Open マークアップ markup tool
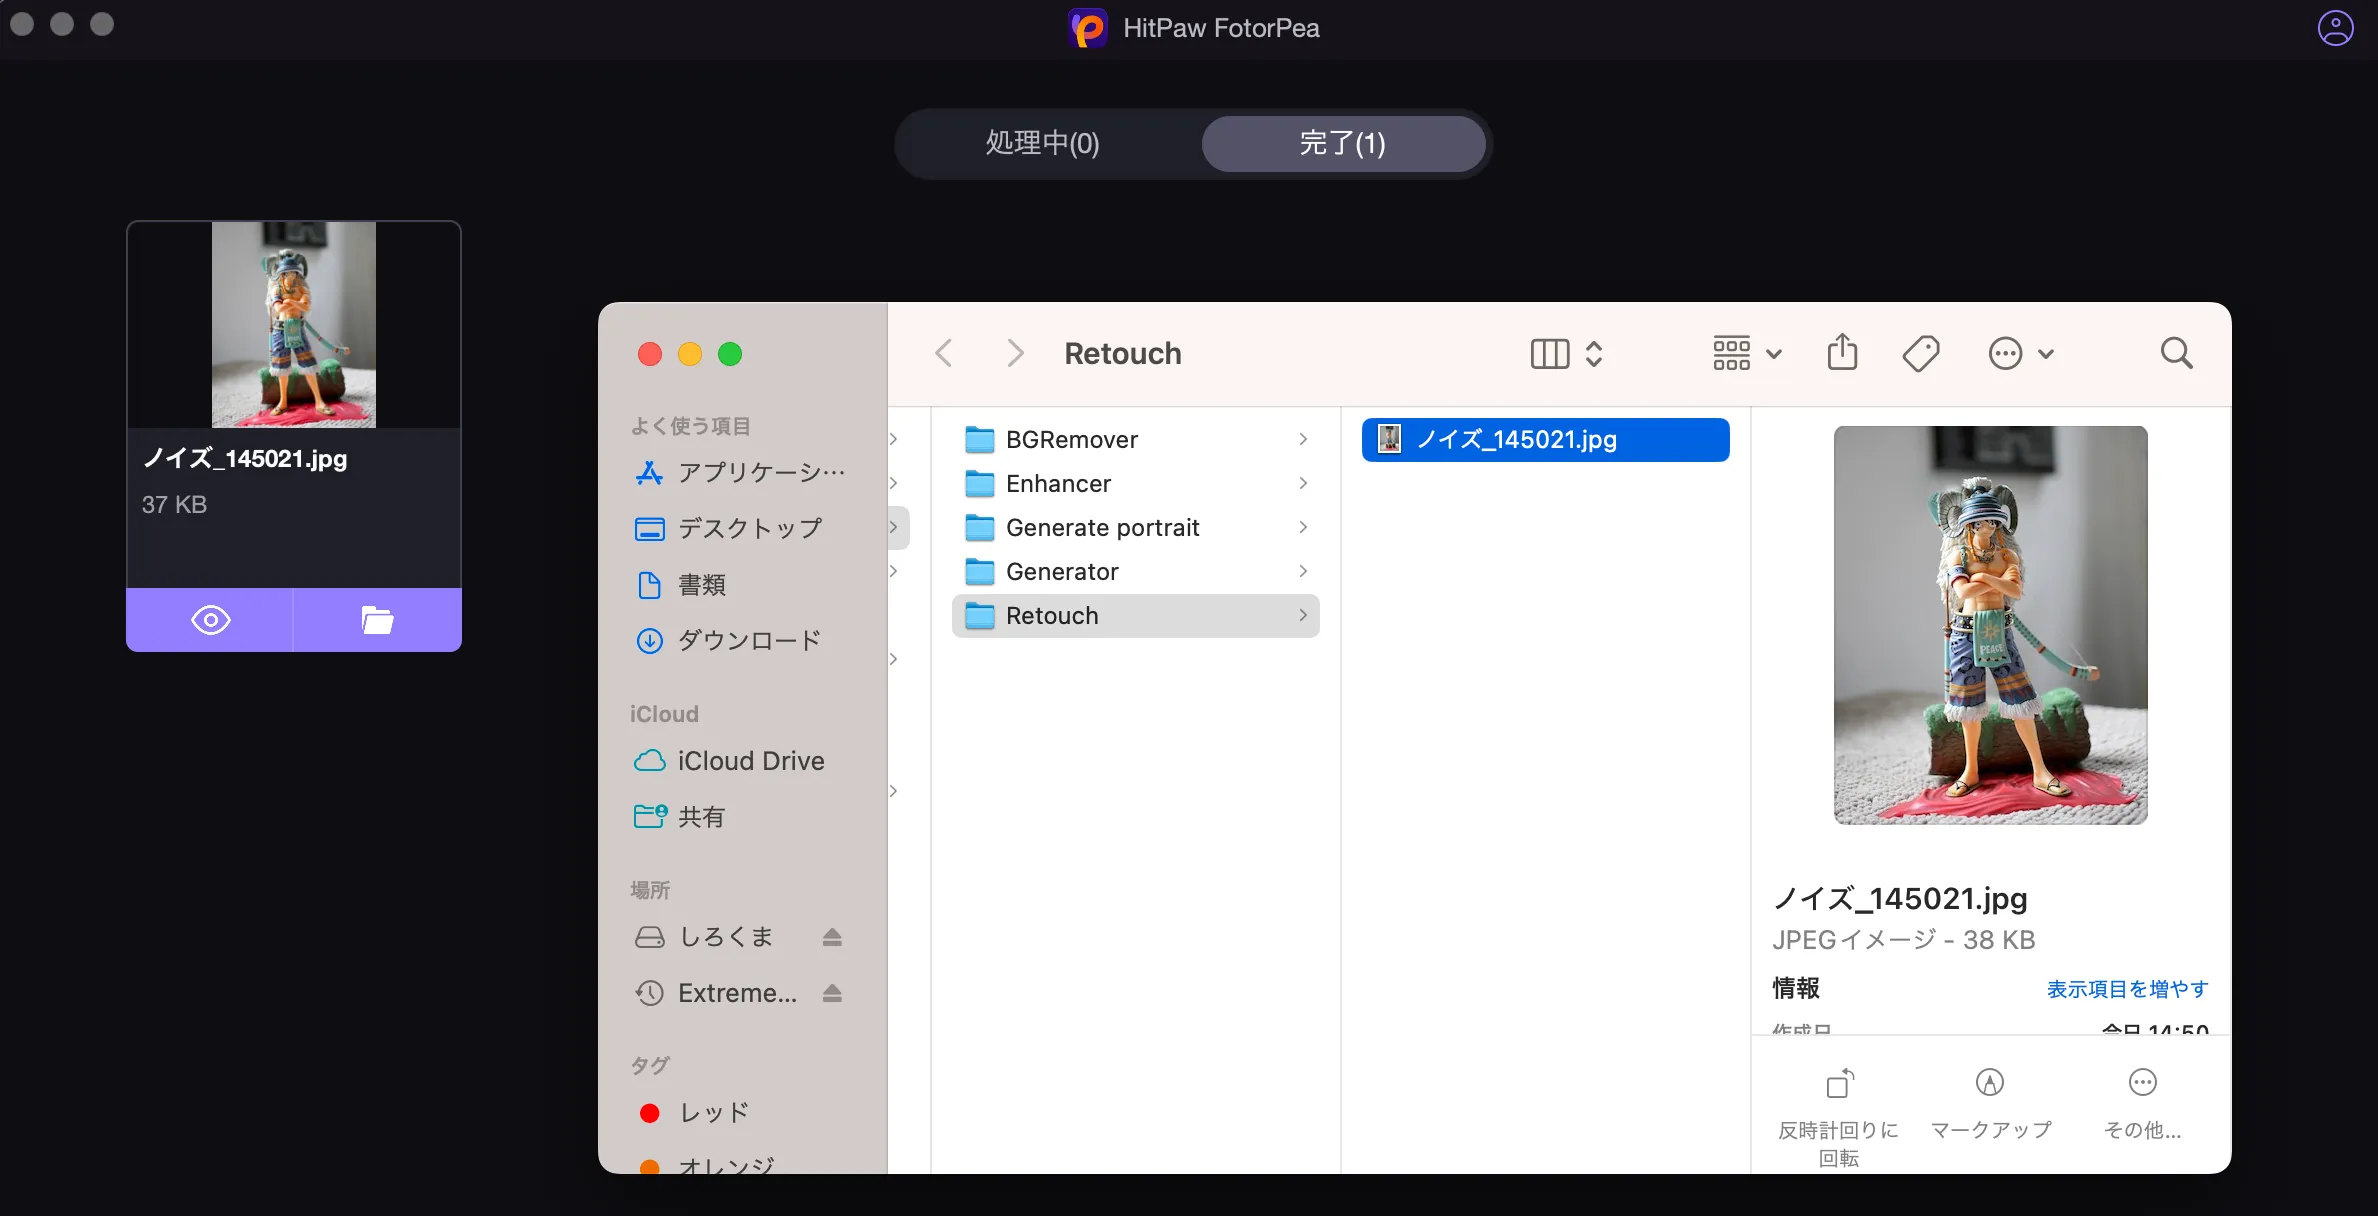The image size is (2378, 1216). pyautogui.click(x=1990, y=1105)
